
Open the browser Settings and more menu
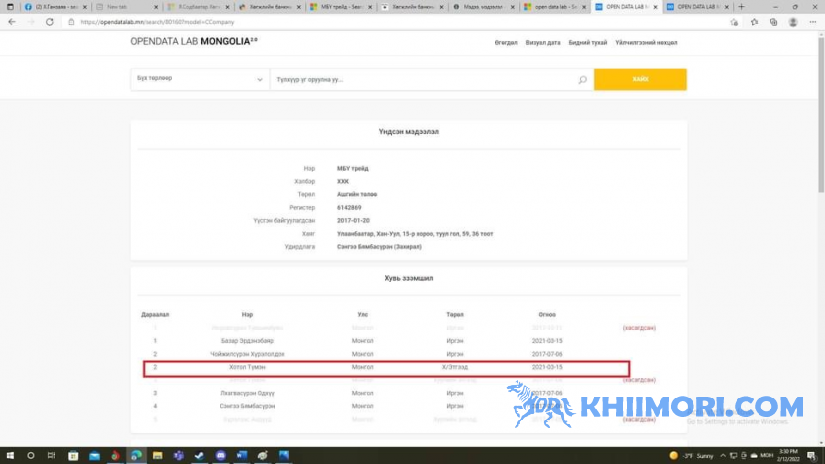(813, 22)
